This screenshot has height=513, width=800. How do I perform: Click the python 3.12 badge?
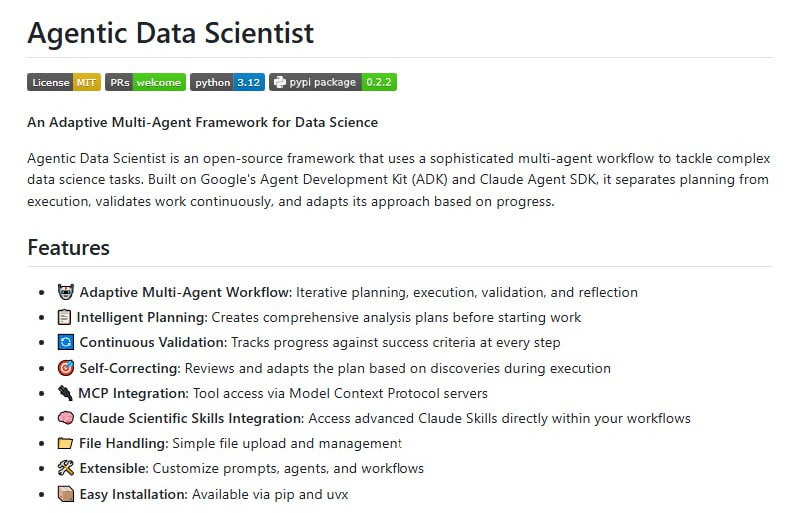pos(227,82)
